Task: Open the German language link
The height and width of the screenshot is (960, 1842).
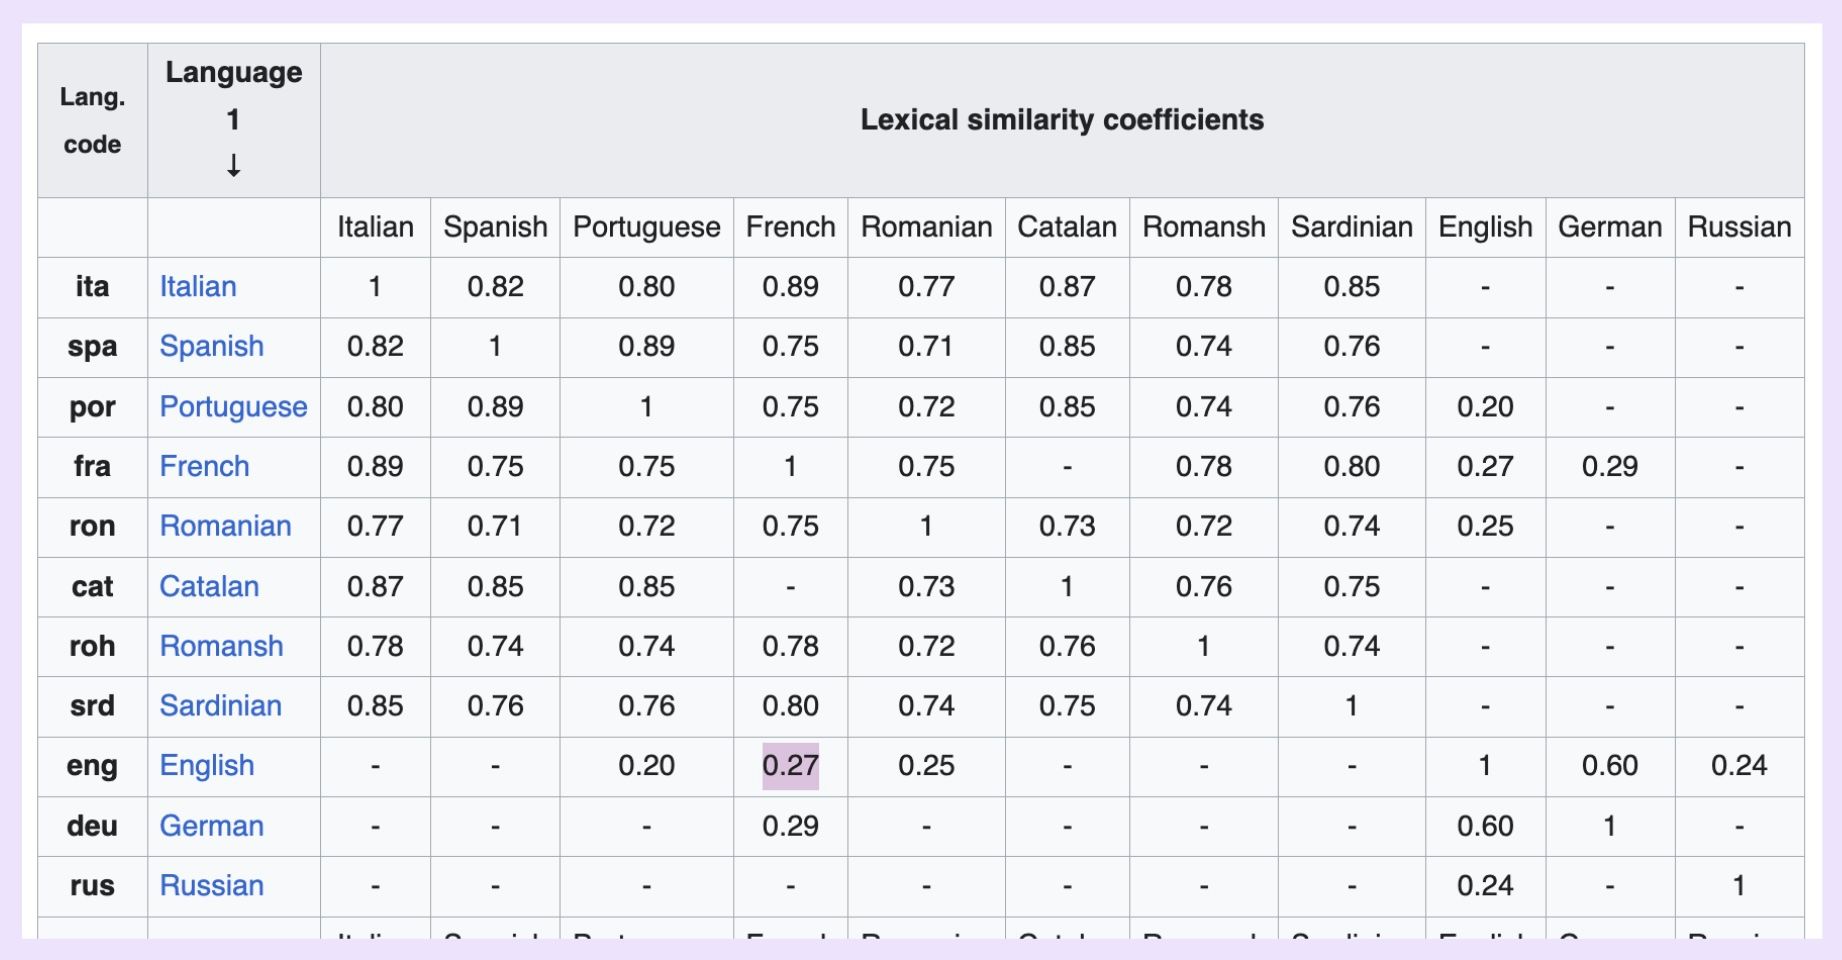Action: (211, 826)
